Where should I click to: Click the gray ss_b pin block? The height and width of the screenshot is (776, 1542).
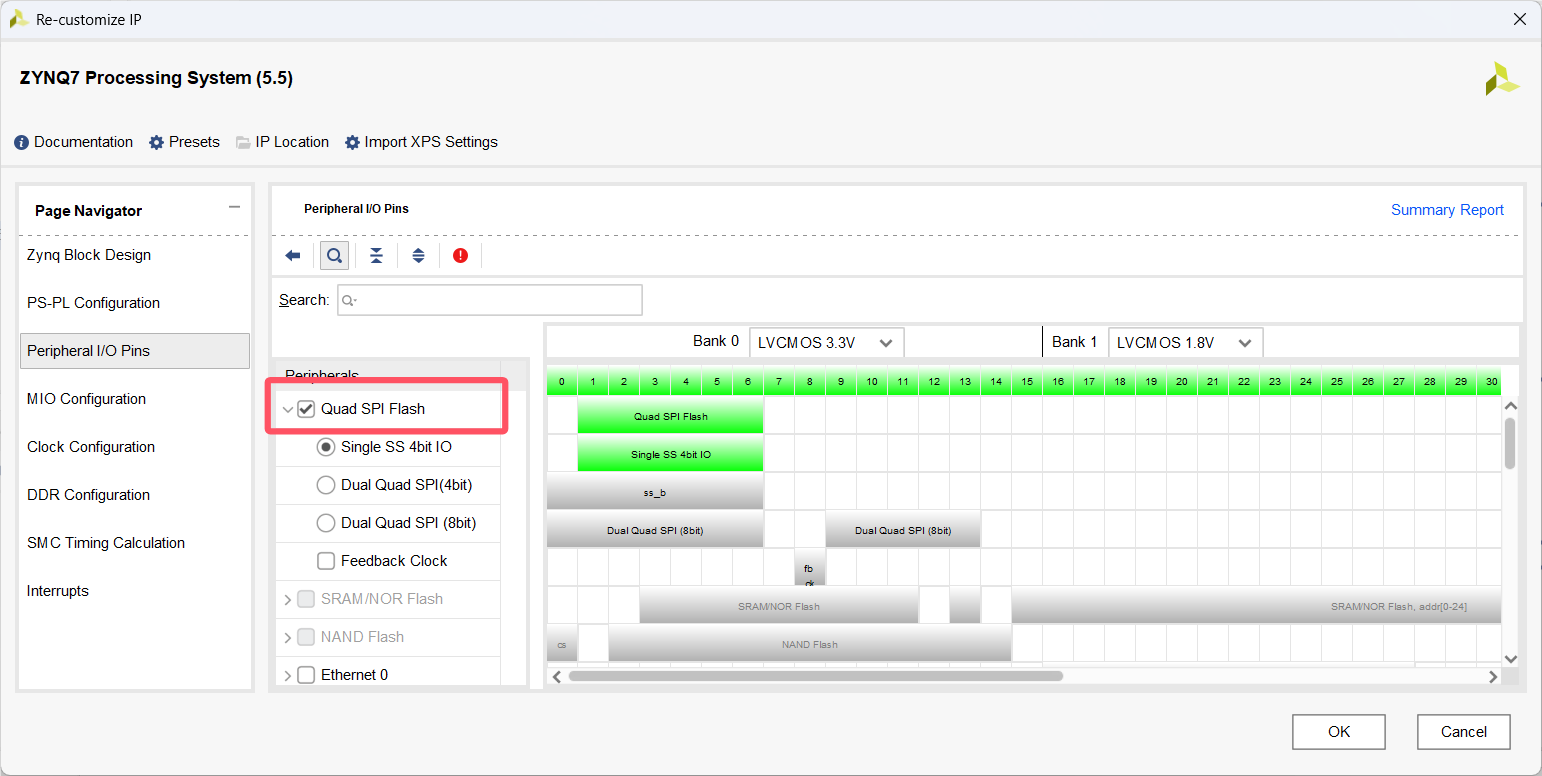655,491
